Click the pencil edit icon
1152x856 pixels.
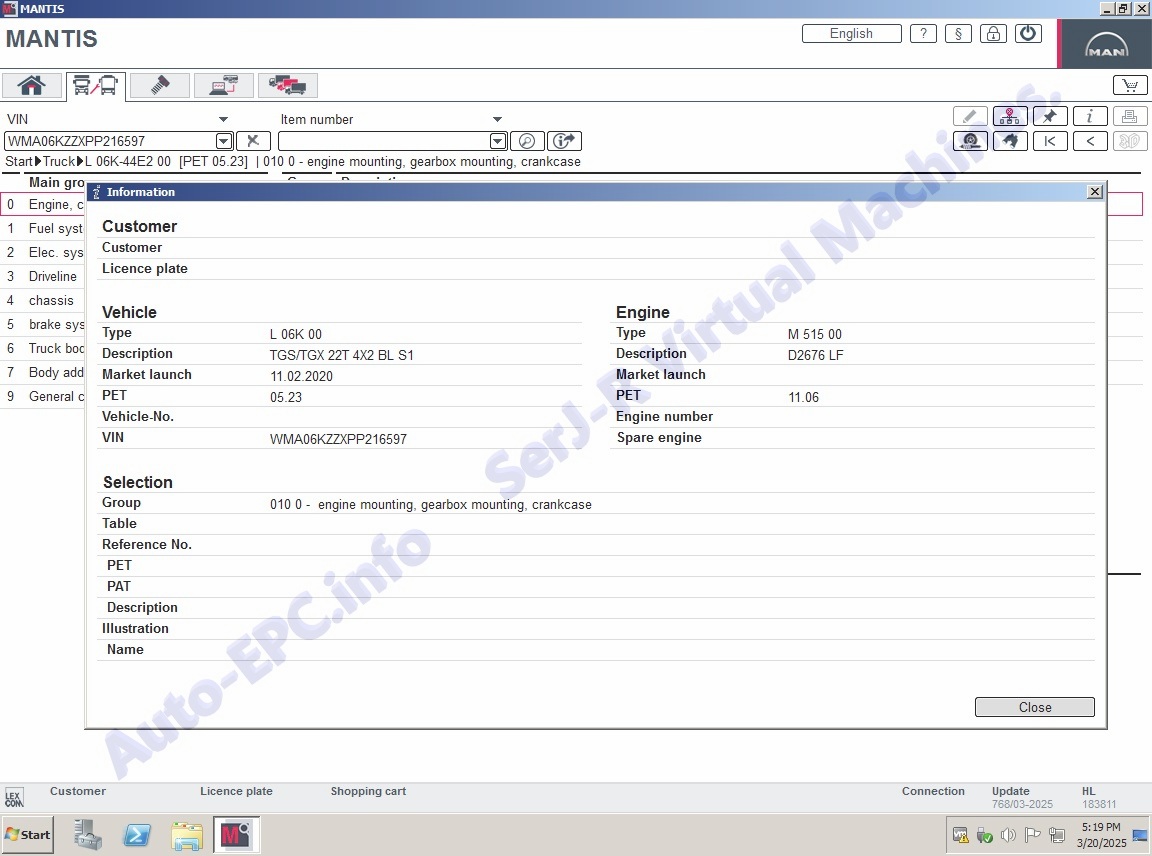(x=970, y=116)
